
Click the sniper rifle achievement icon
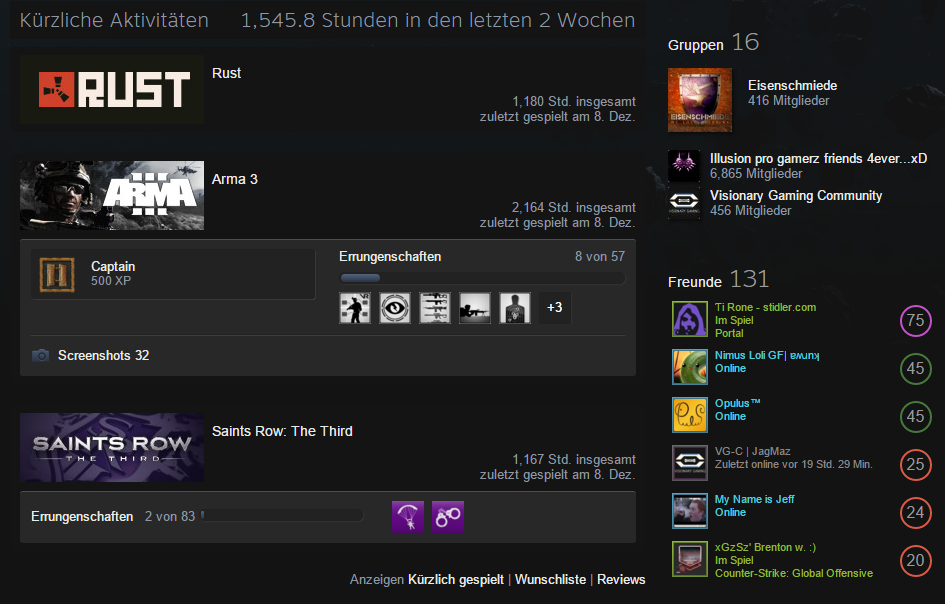pos(475,308)
